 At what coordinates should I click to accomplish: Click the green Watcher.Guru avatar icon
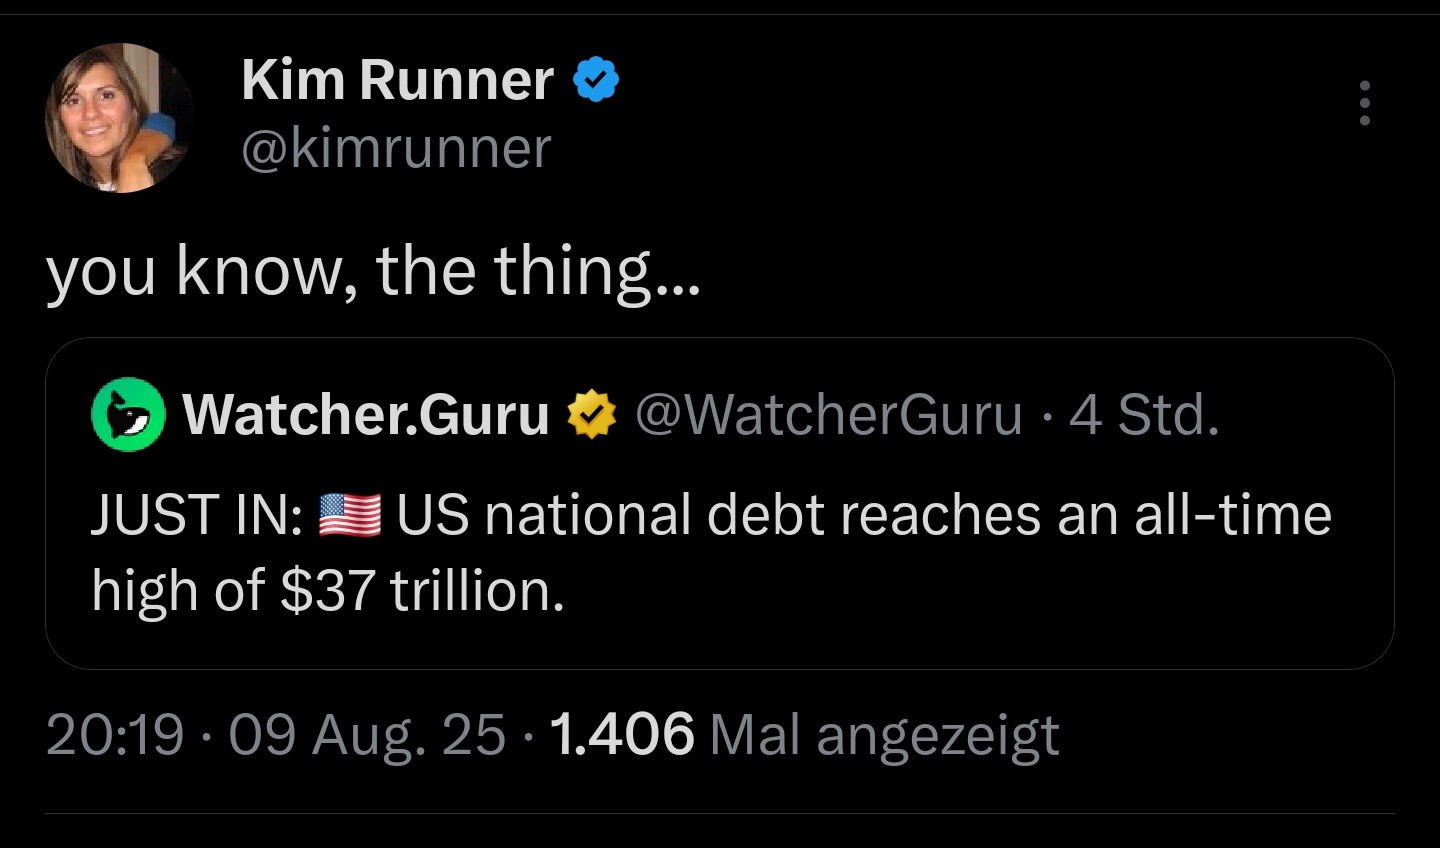pyautogui.click(x=128, y=414)
